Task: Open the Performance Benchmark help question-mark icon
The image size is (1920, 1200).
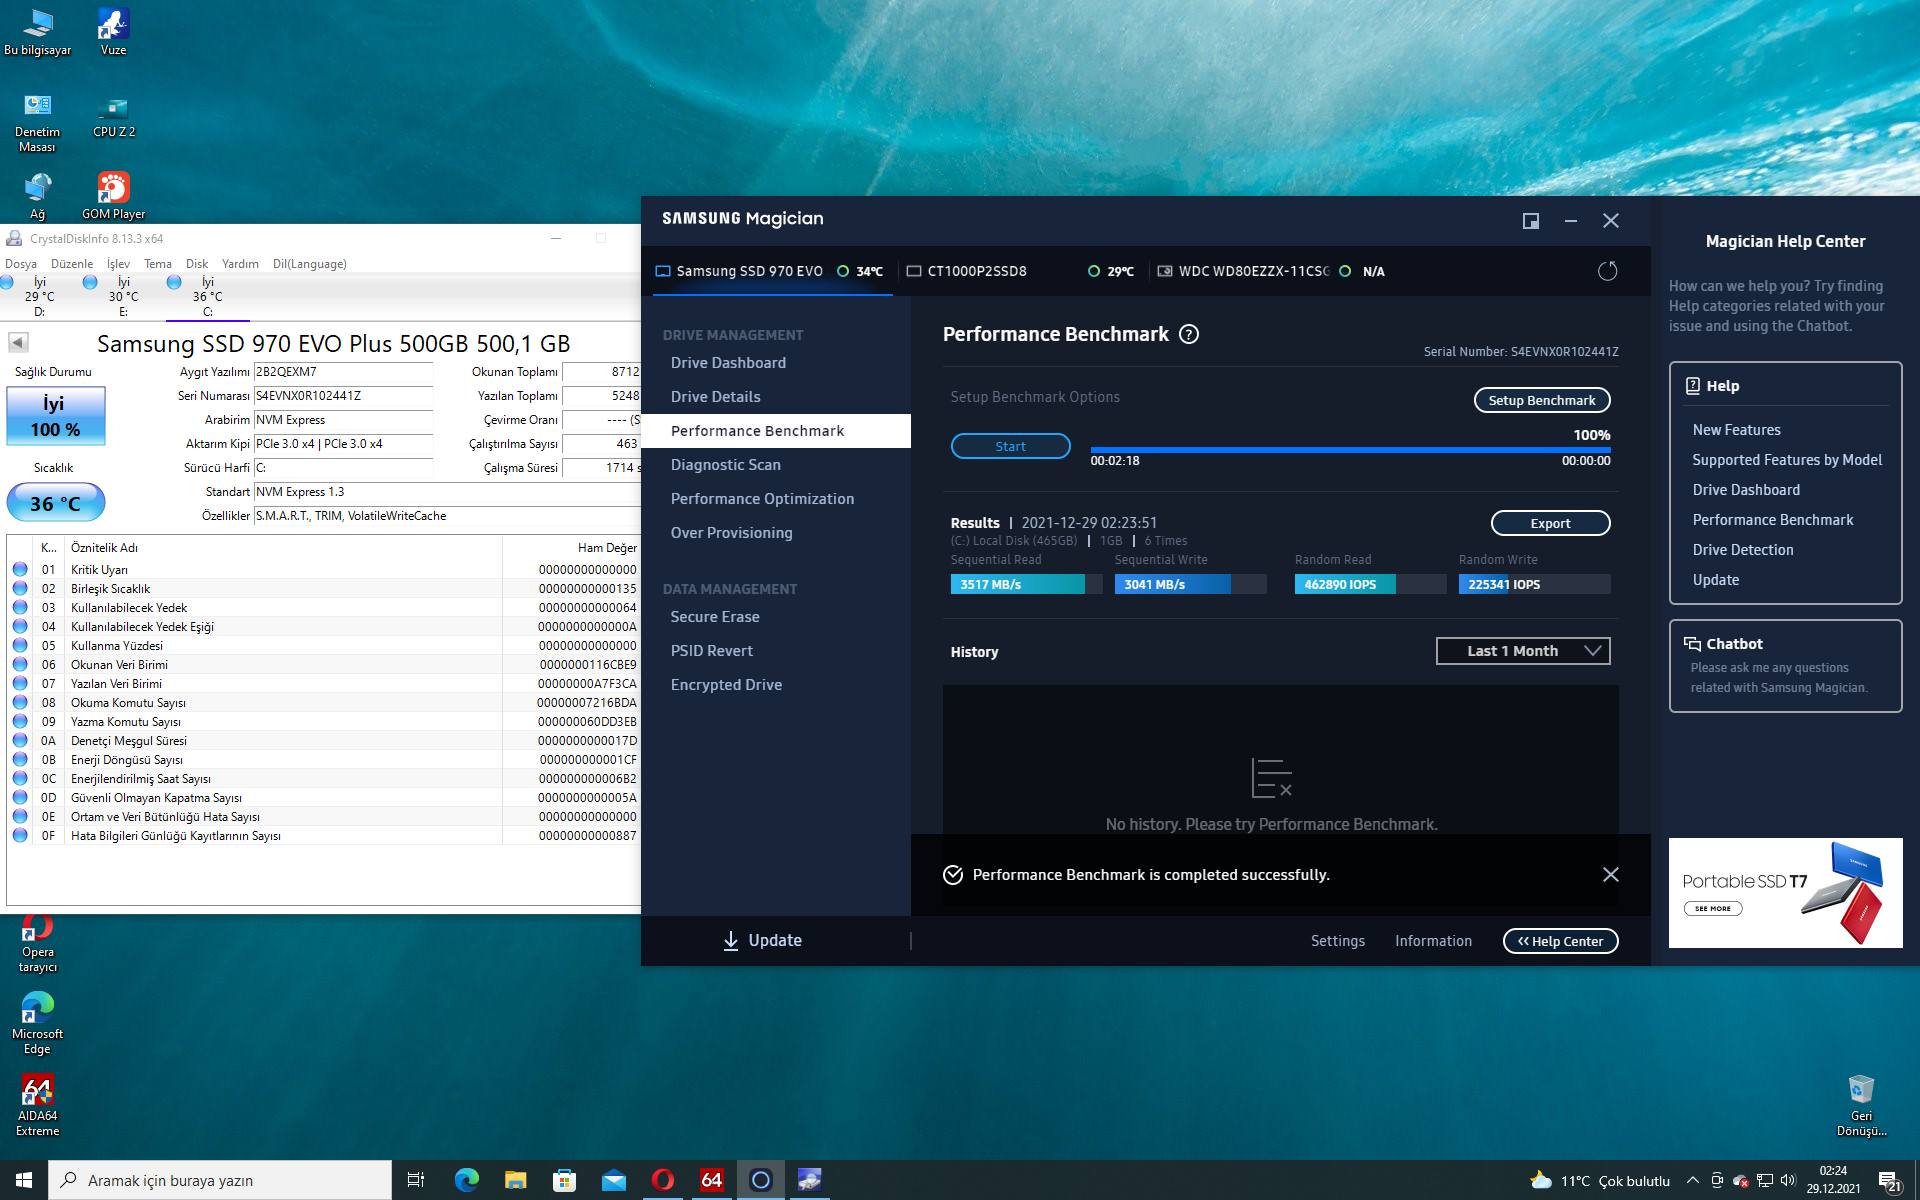Action: (1188, 334)
